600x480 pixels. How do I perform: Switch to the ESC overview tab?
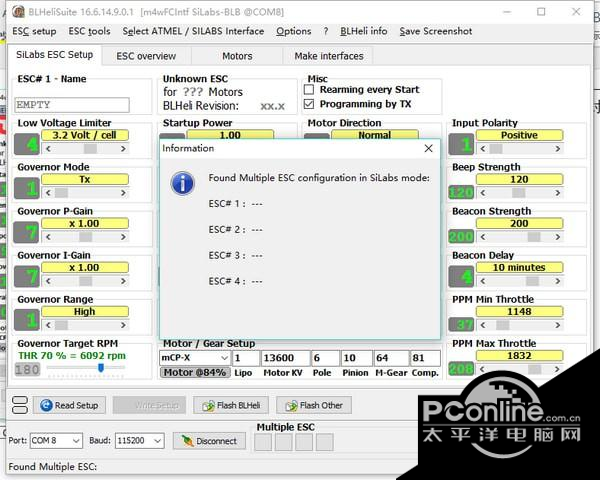point(146,56)
